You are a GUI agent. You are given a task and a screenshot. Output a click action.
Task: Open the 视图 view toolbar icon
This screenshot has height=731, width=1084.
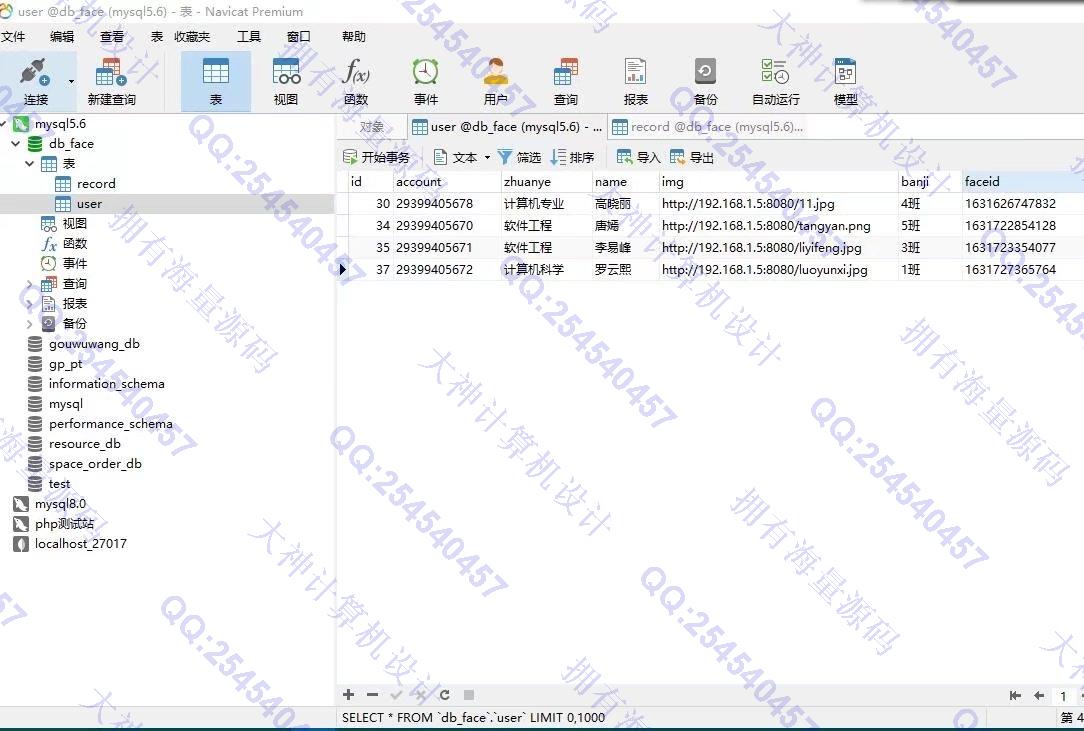(x=286, y=81)
